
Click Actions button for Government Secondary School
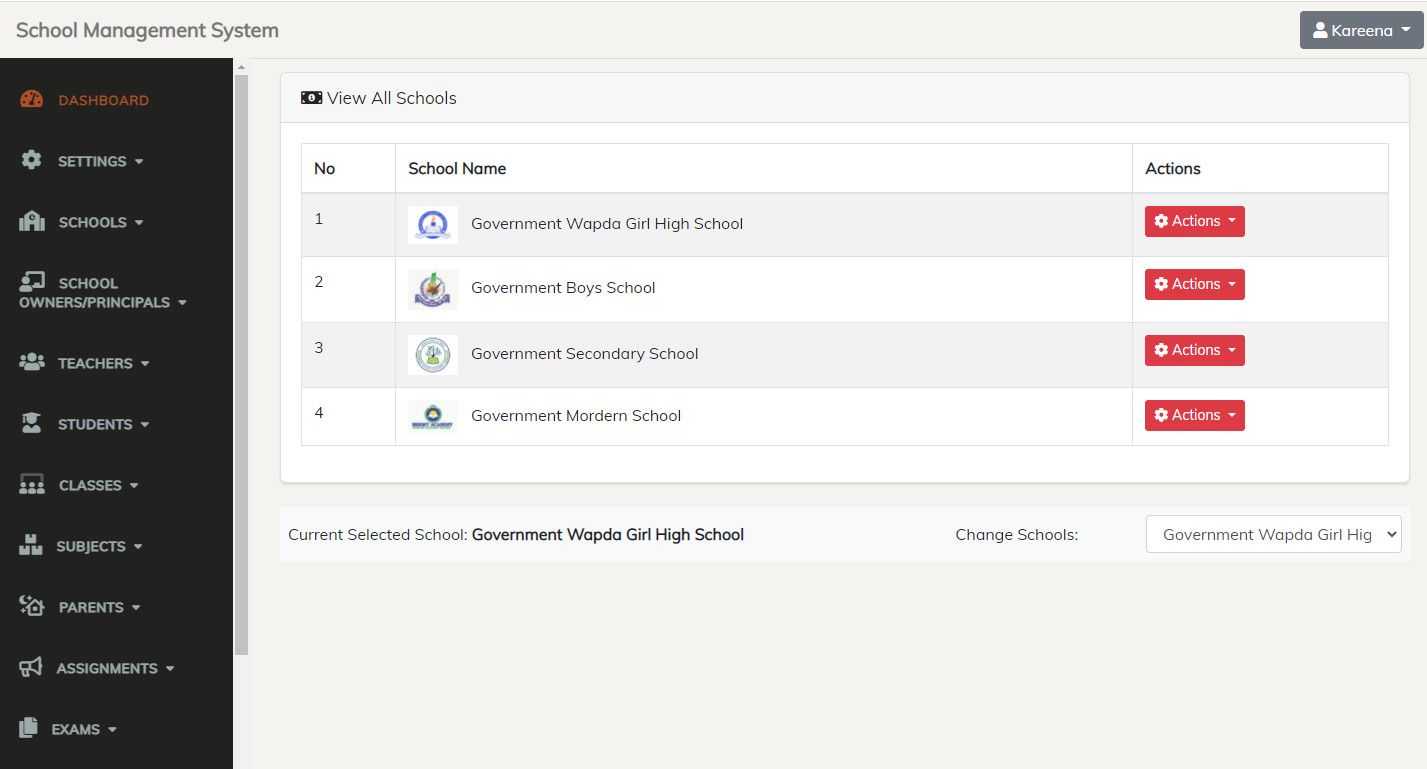tap(1194, 351)
